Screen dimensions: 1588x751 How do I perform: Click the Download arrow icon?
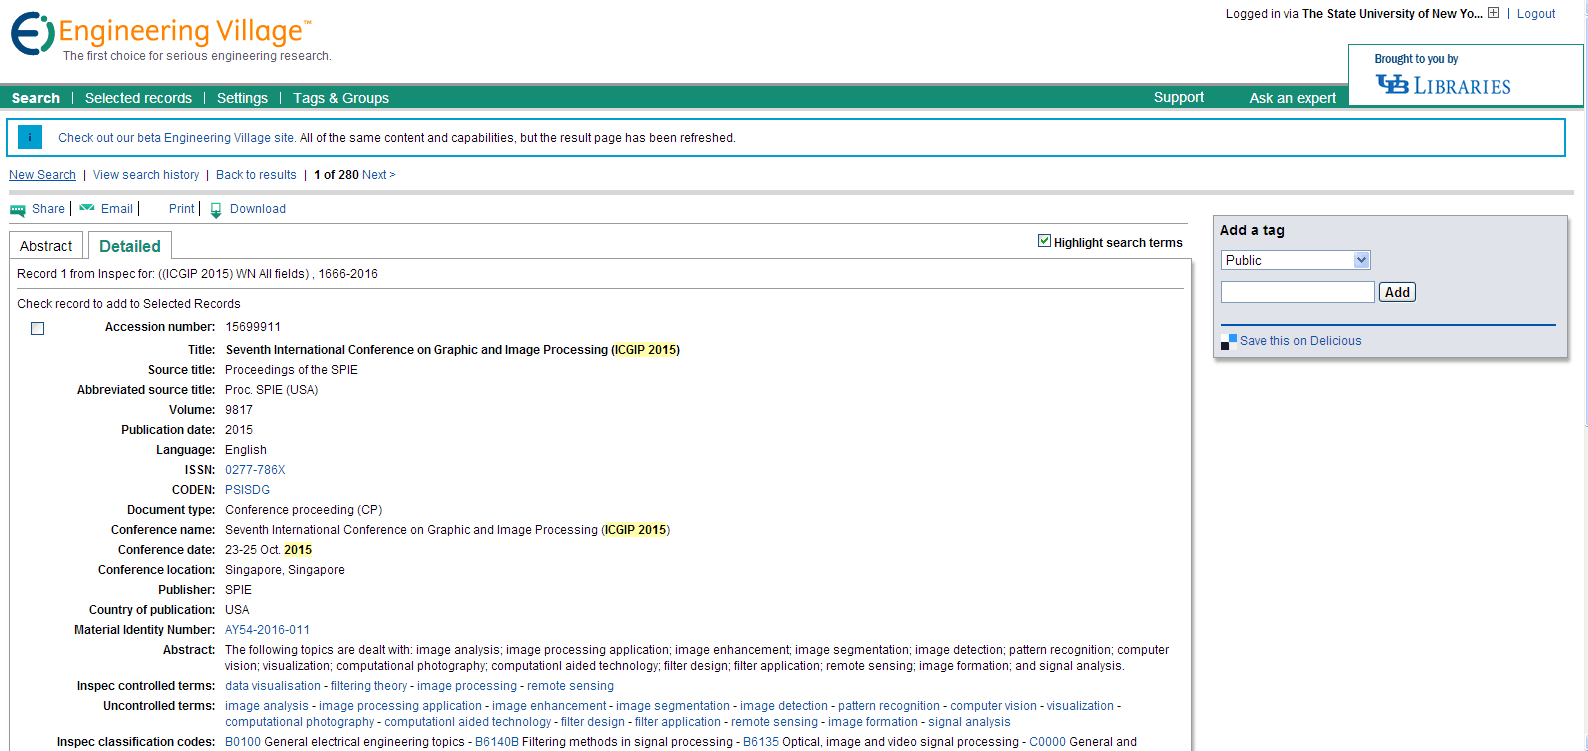click(x=216, y=210)
